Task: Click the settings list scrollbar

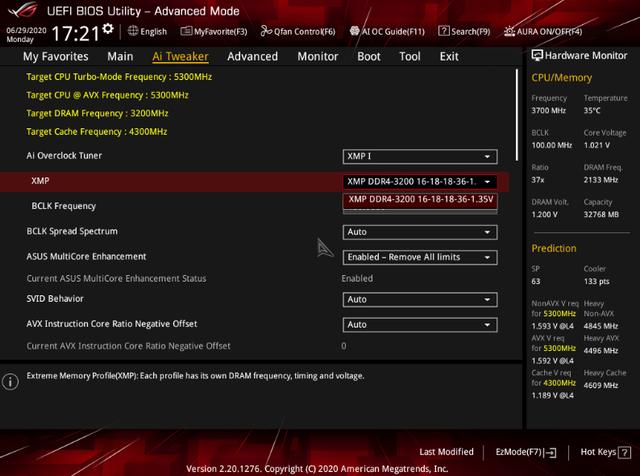Action: point(517,115)
